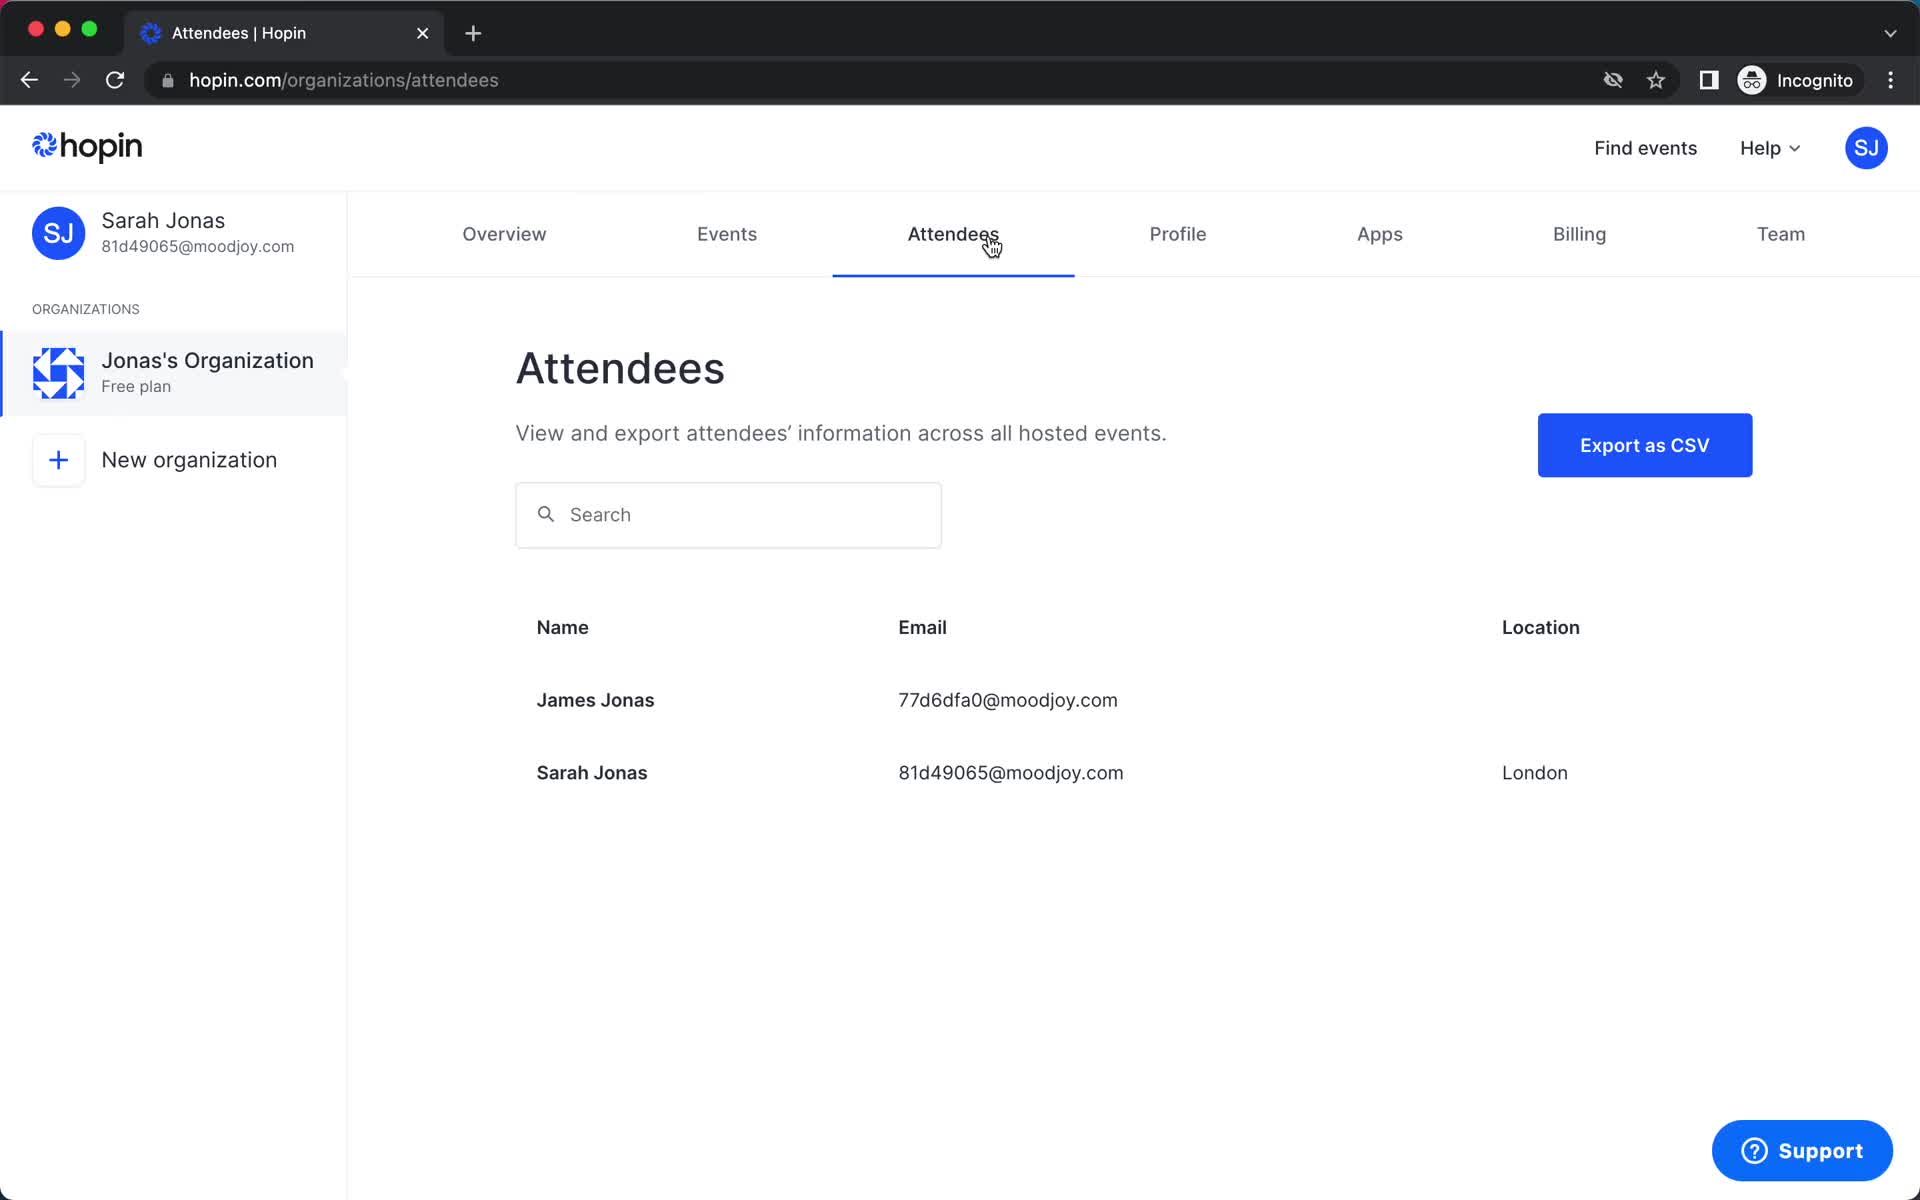Viewport: 1920px width, 1200px height.
Task: Click the search magnifier icon
Action: pos(546,513)
